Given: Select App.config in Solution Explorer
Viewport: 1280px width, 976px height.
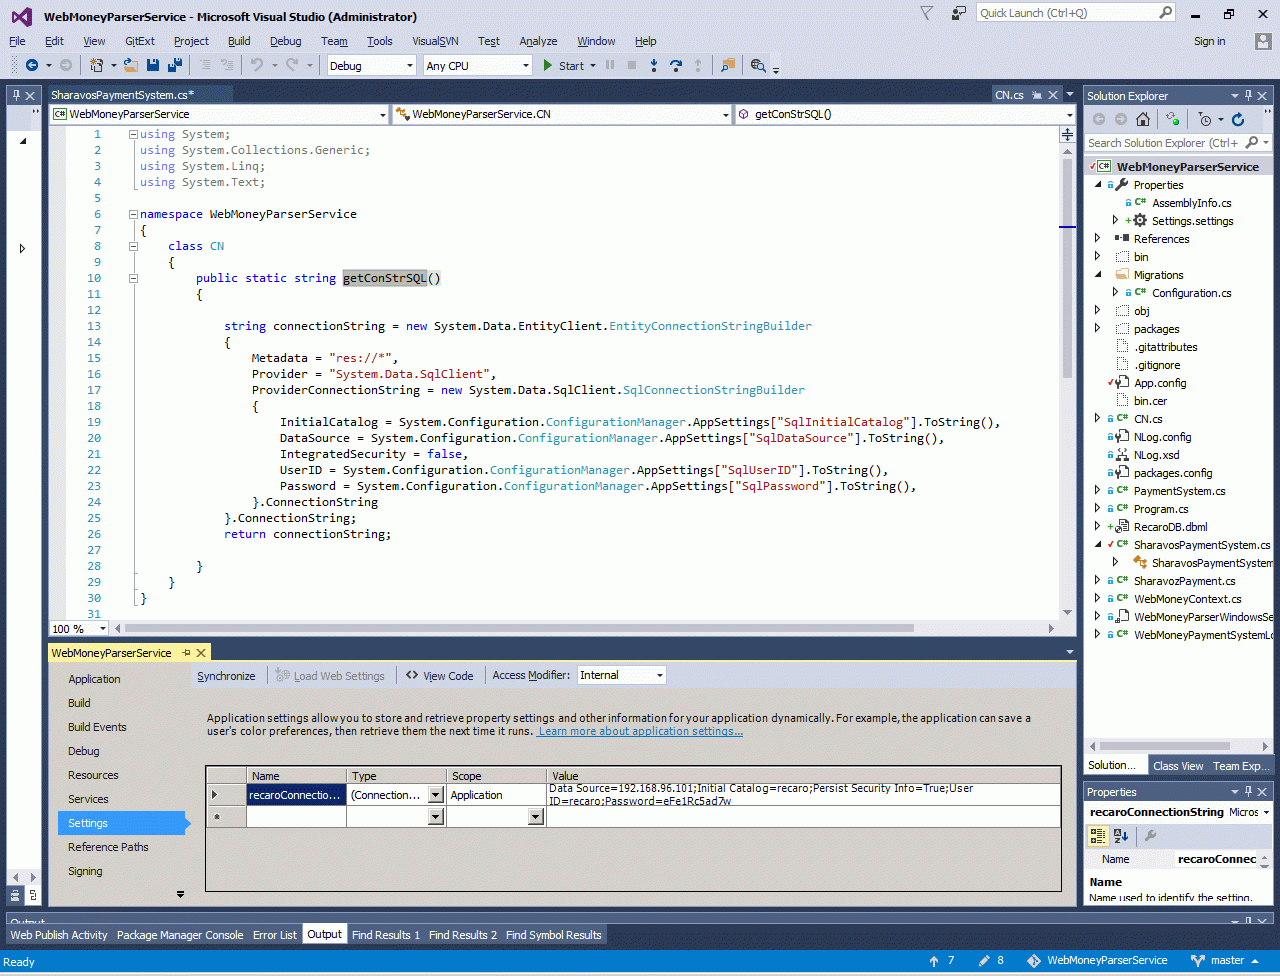Looking at the screenshot, I should click(x=1160, y=383).
